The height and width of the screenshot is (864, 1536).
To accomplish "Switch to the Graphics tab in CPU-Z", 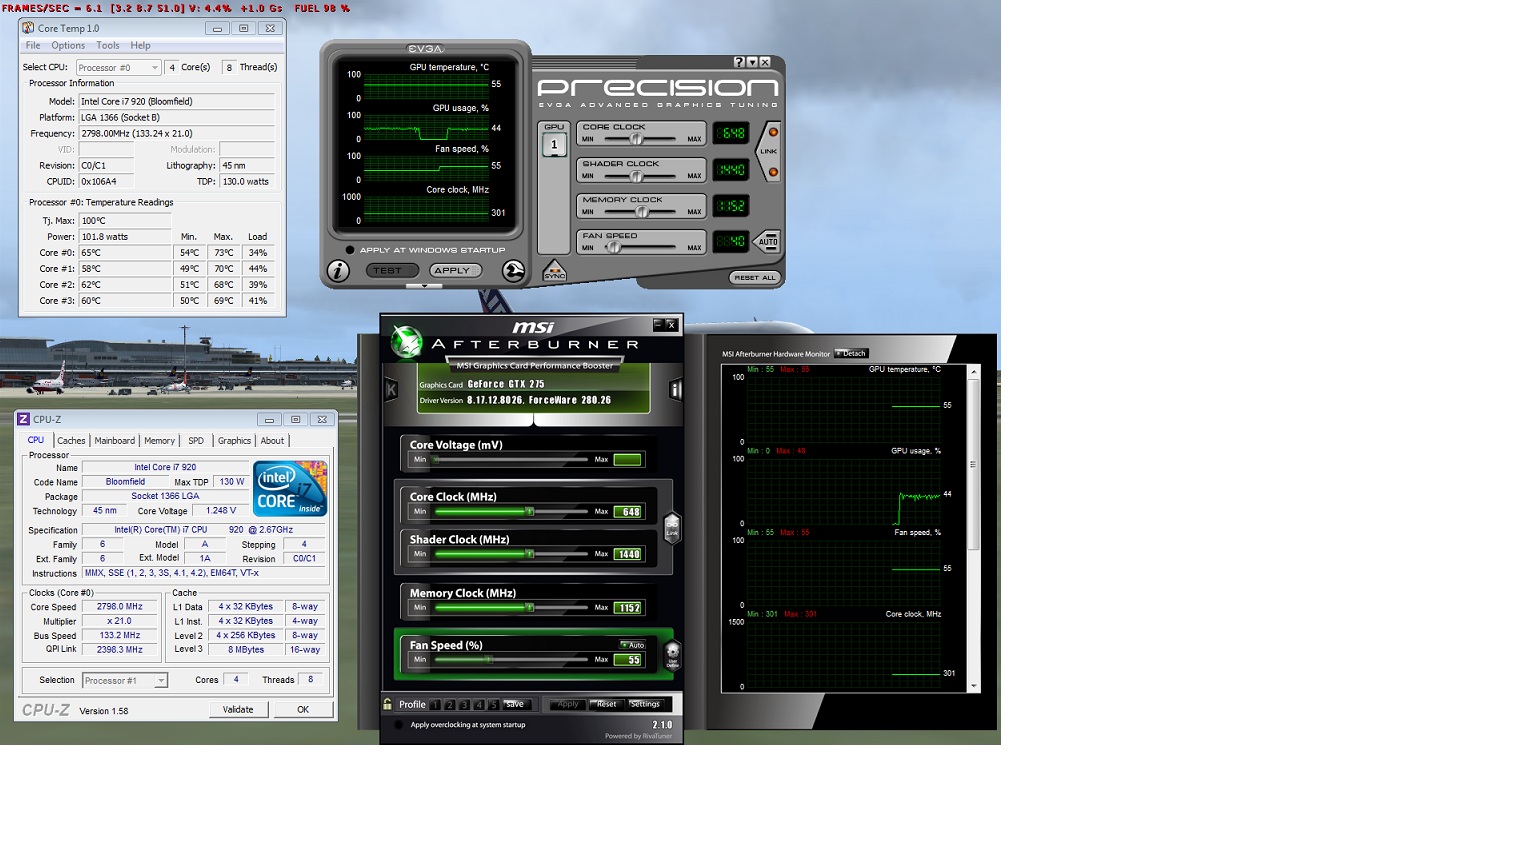I will (234, 440).
